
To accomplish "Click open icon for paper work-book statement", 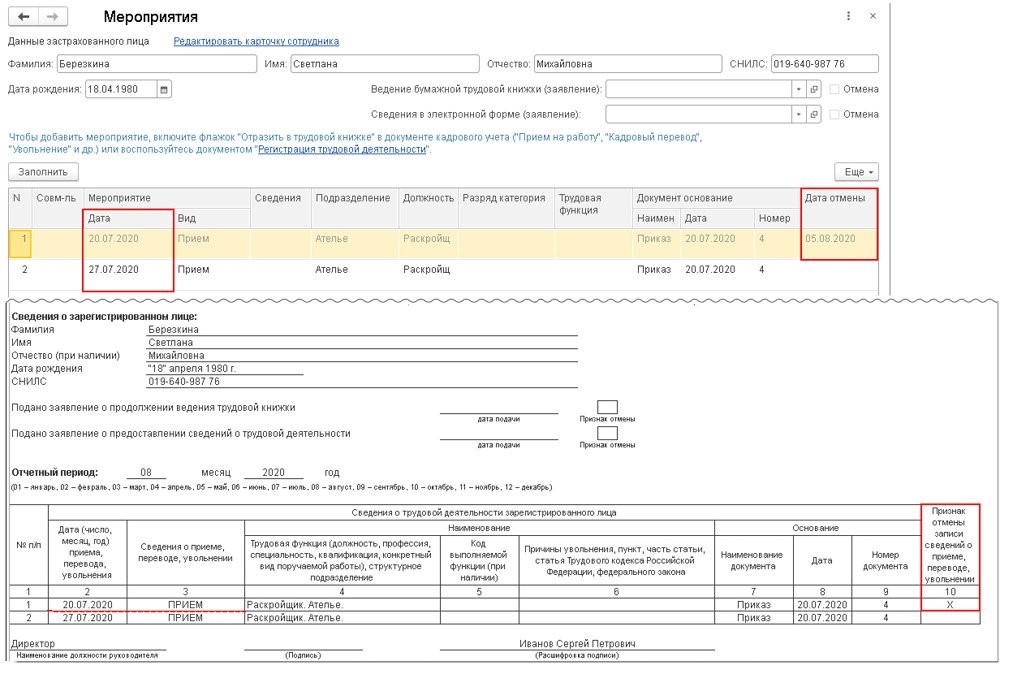I will (814, 89).
